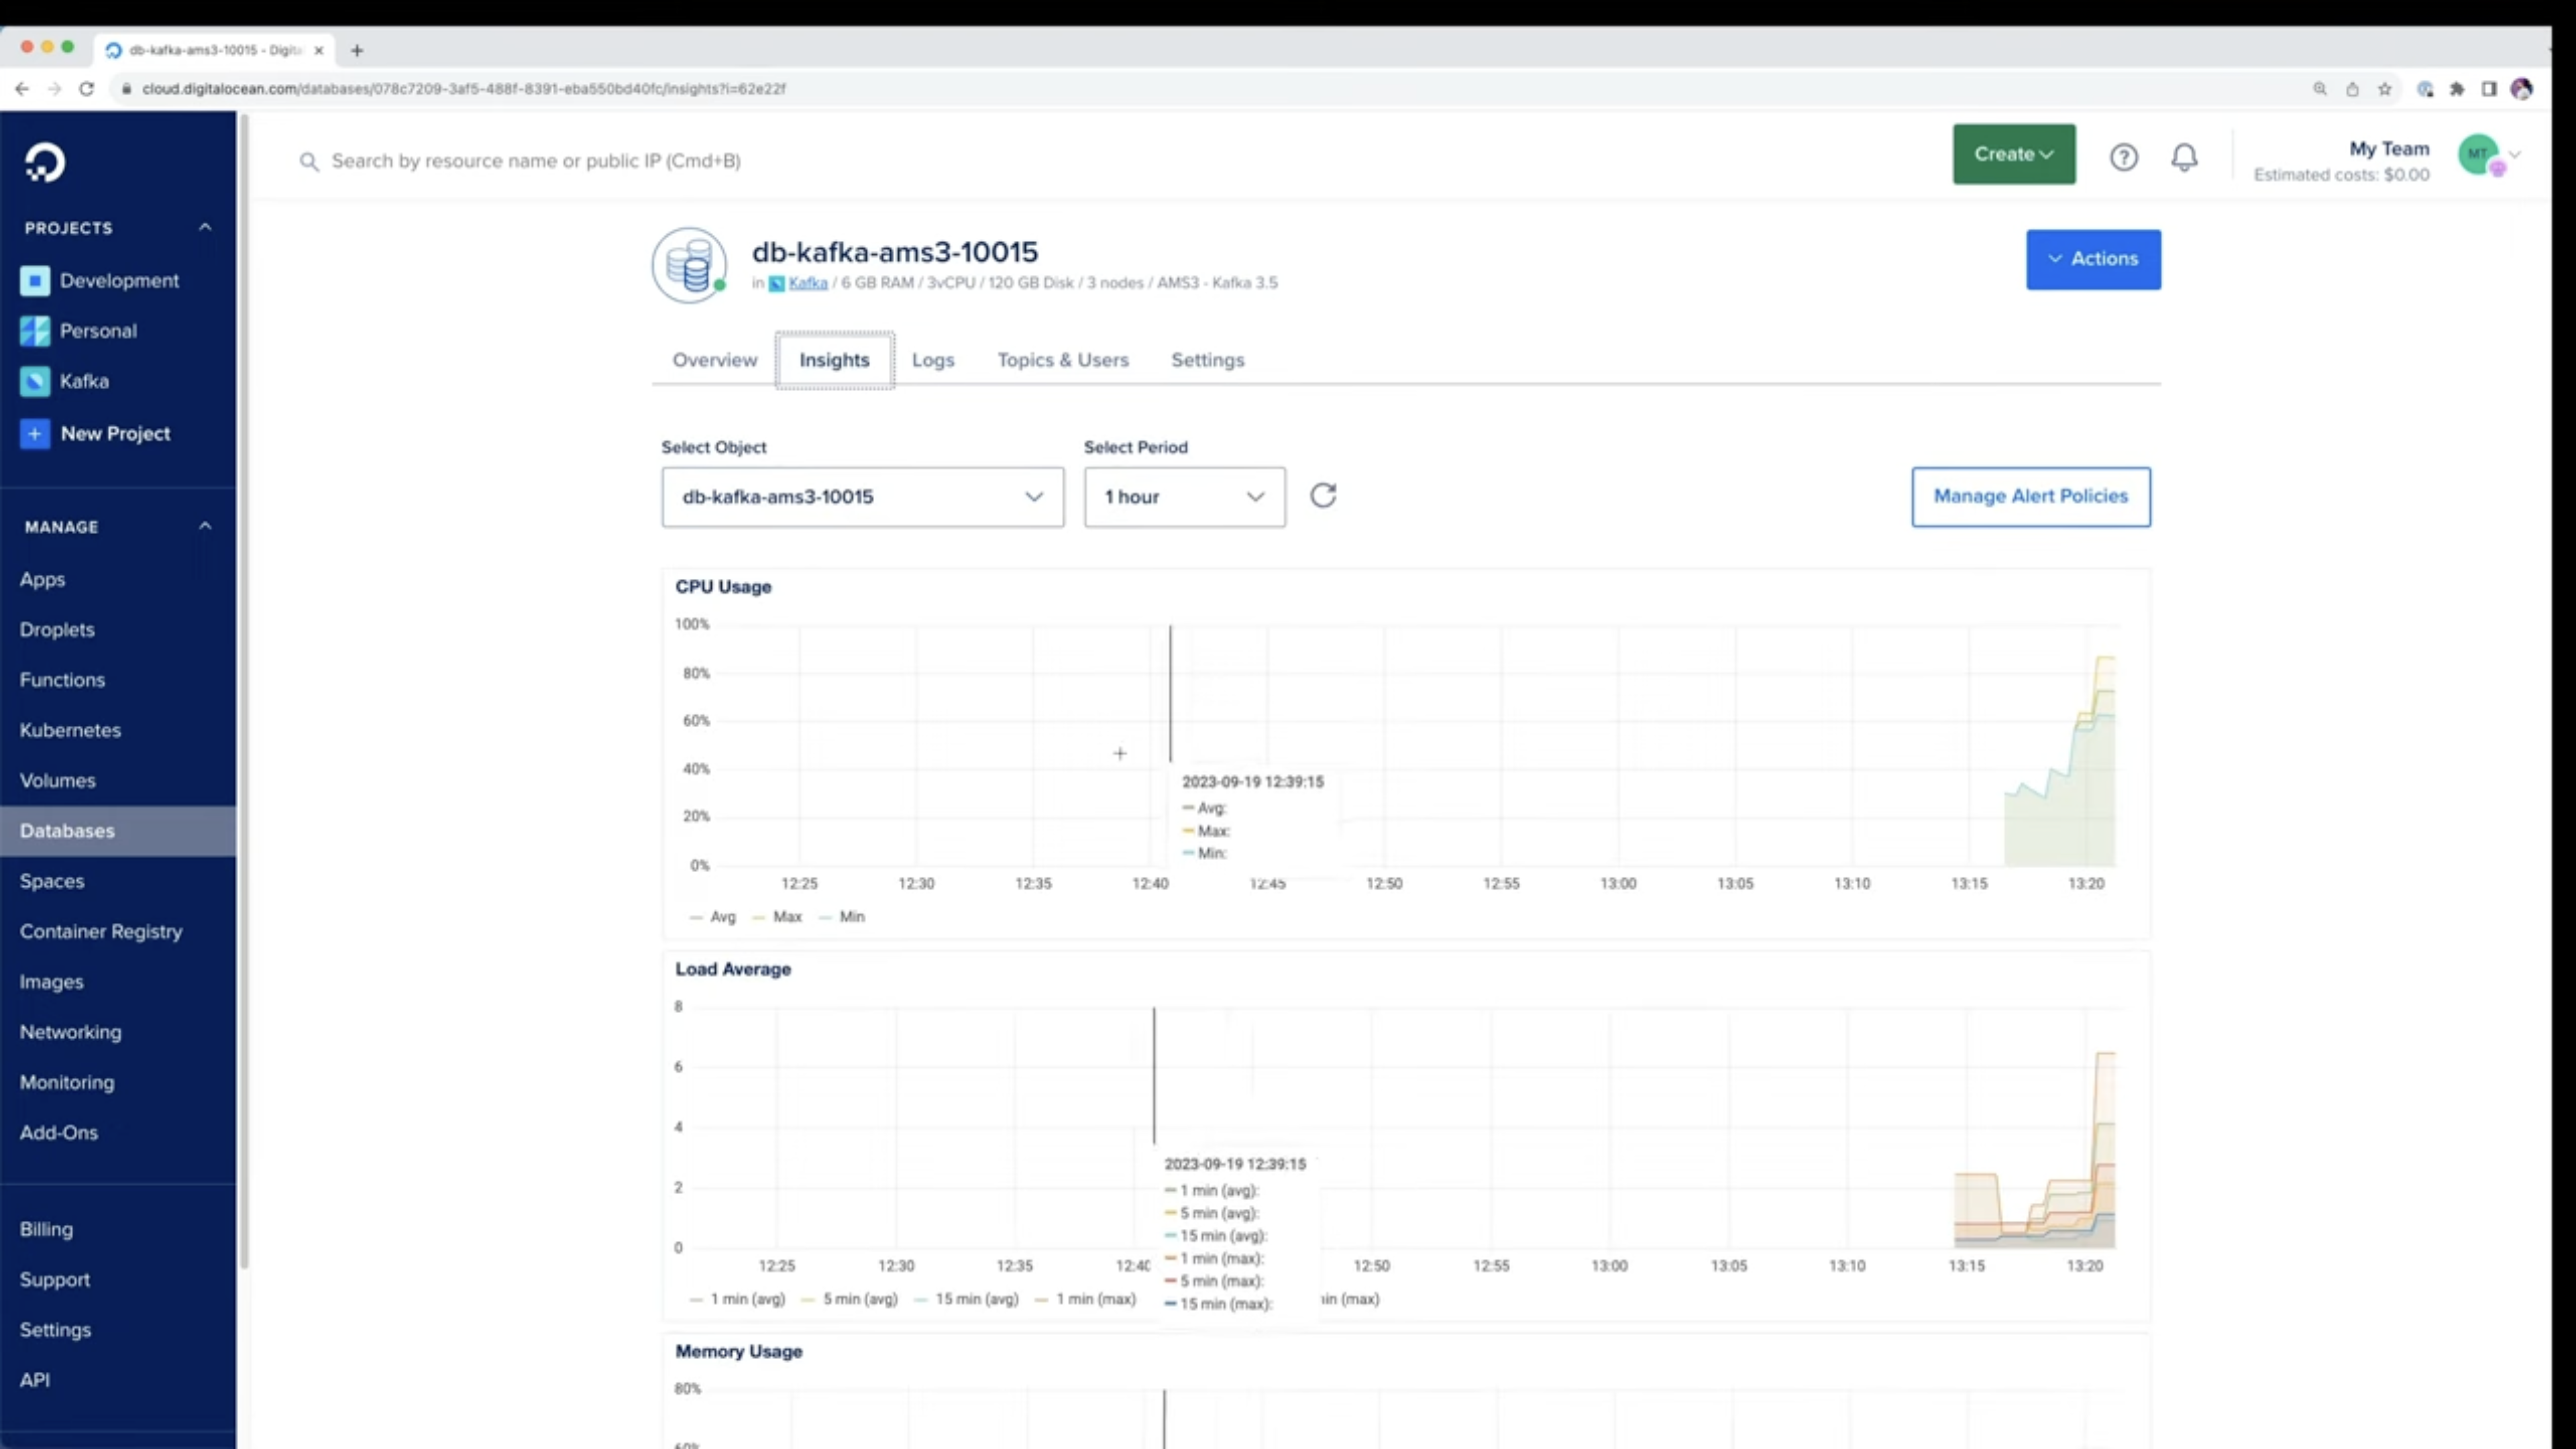
Task: Refresh the insights charts via the refresh icon
Action: [x=1323, y=496]
